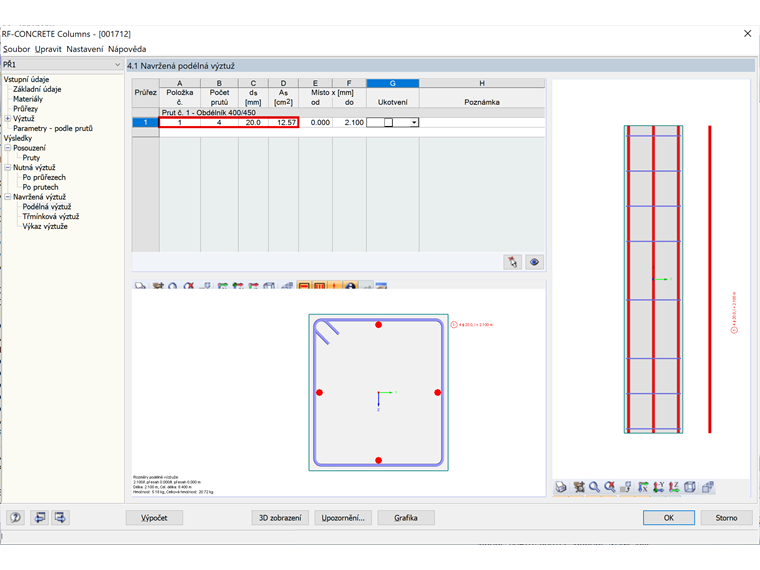Open the Upravit menu
Viewport: 760px width, 570px height.
(48, 49)
